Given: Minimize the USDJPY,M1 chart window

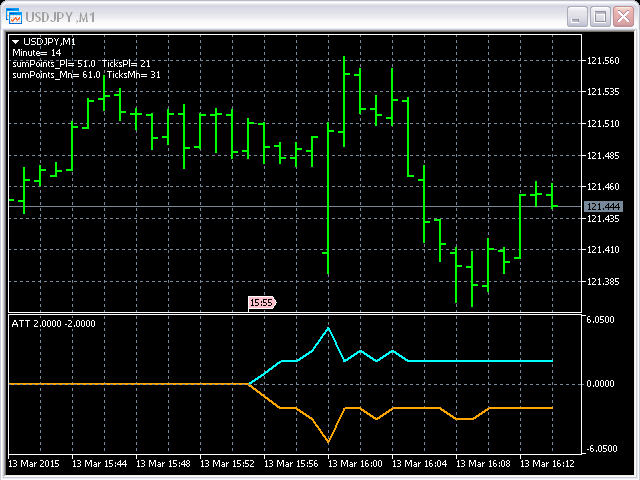Looking at the screenshot, I should (577, 16).
